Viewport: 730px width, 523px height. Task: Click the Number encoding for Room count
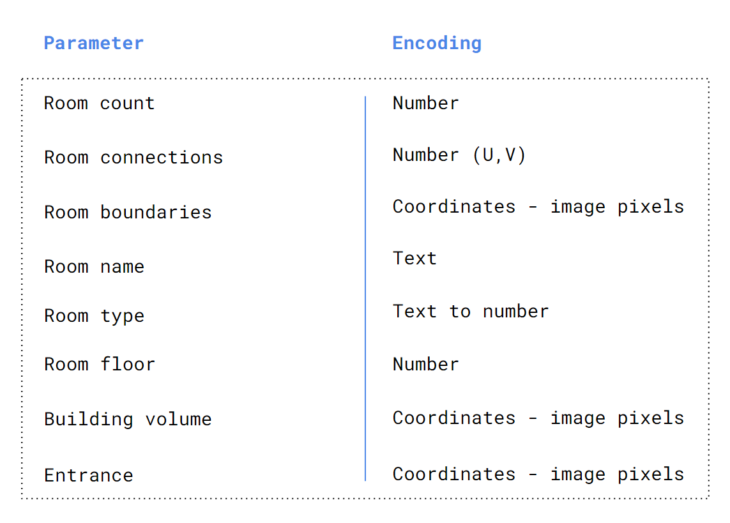[425, 103]
